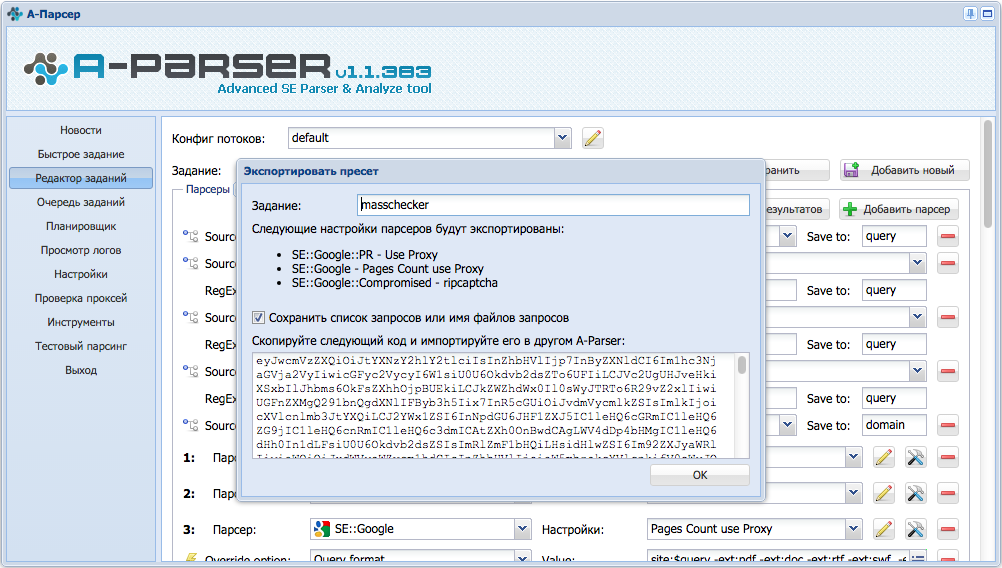The height and width of the screenshot is (568, 1002).
Task: Click the А-Парсер title bar app icon
Action: coord(15,14)
